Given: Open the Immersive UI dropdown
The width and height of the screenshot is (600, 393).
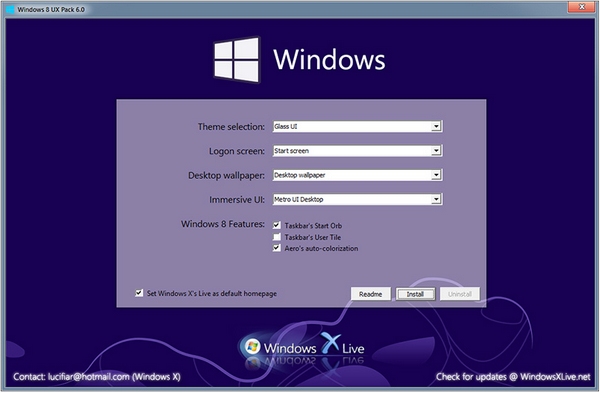Looking at the screenshot, I should (357, 199).
